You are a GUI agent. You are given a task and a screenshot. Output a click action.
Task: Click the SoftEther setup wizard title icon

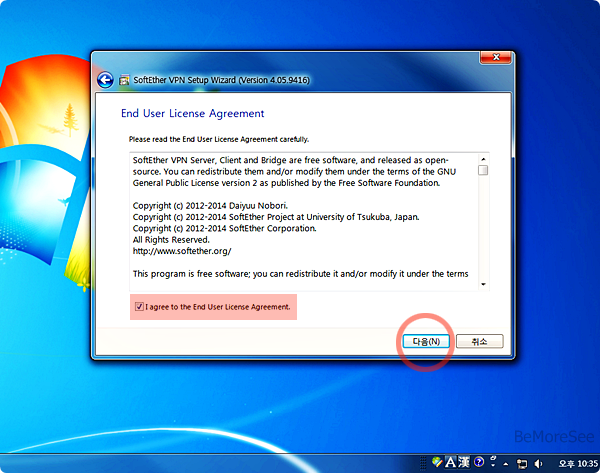pyautogui.click(x=124, y=80)
